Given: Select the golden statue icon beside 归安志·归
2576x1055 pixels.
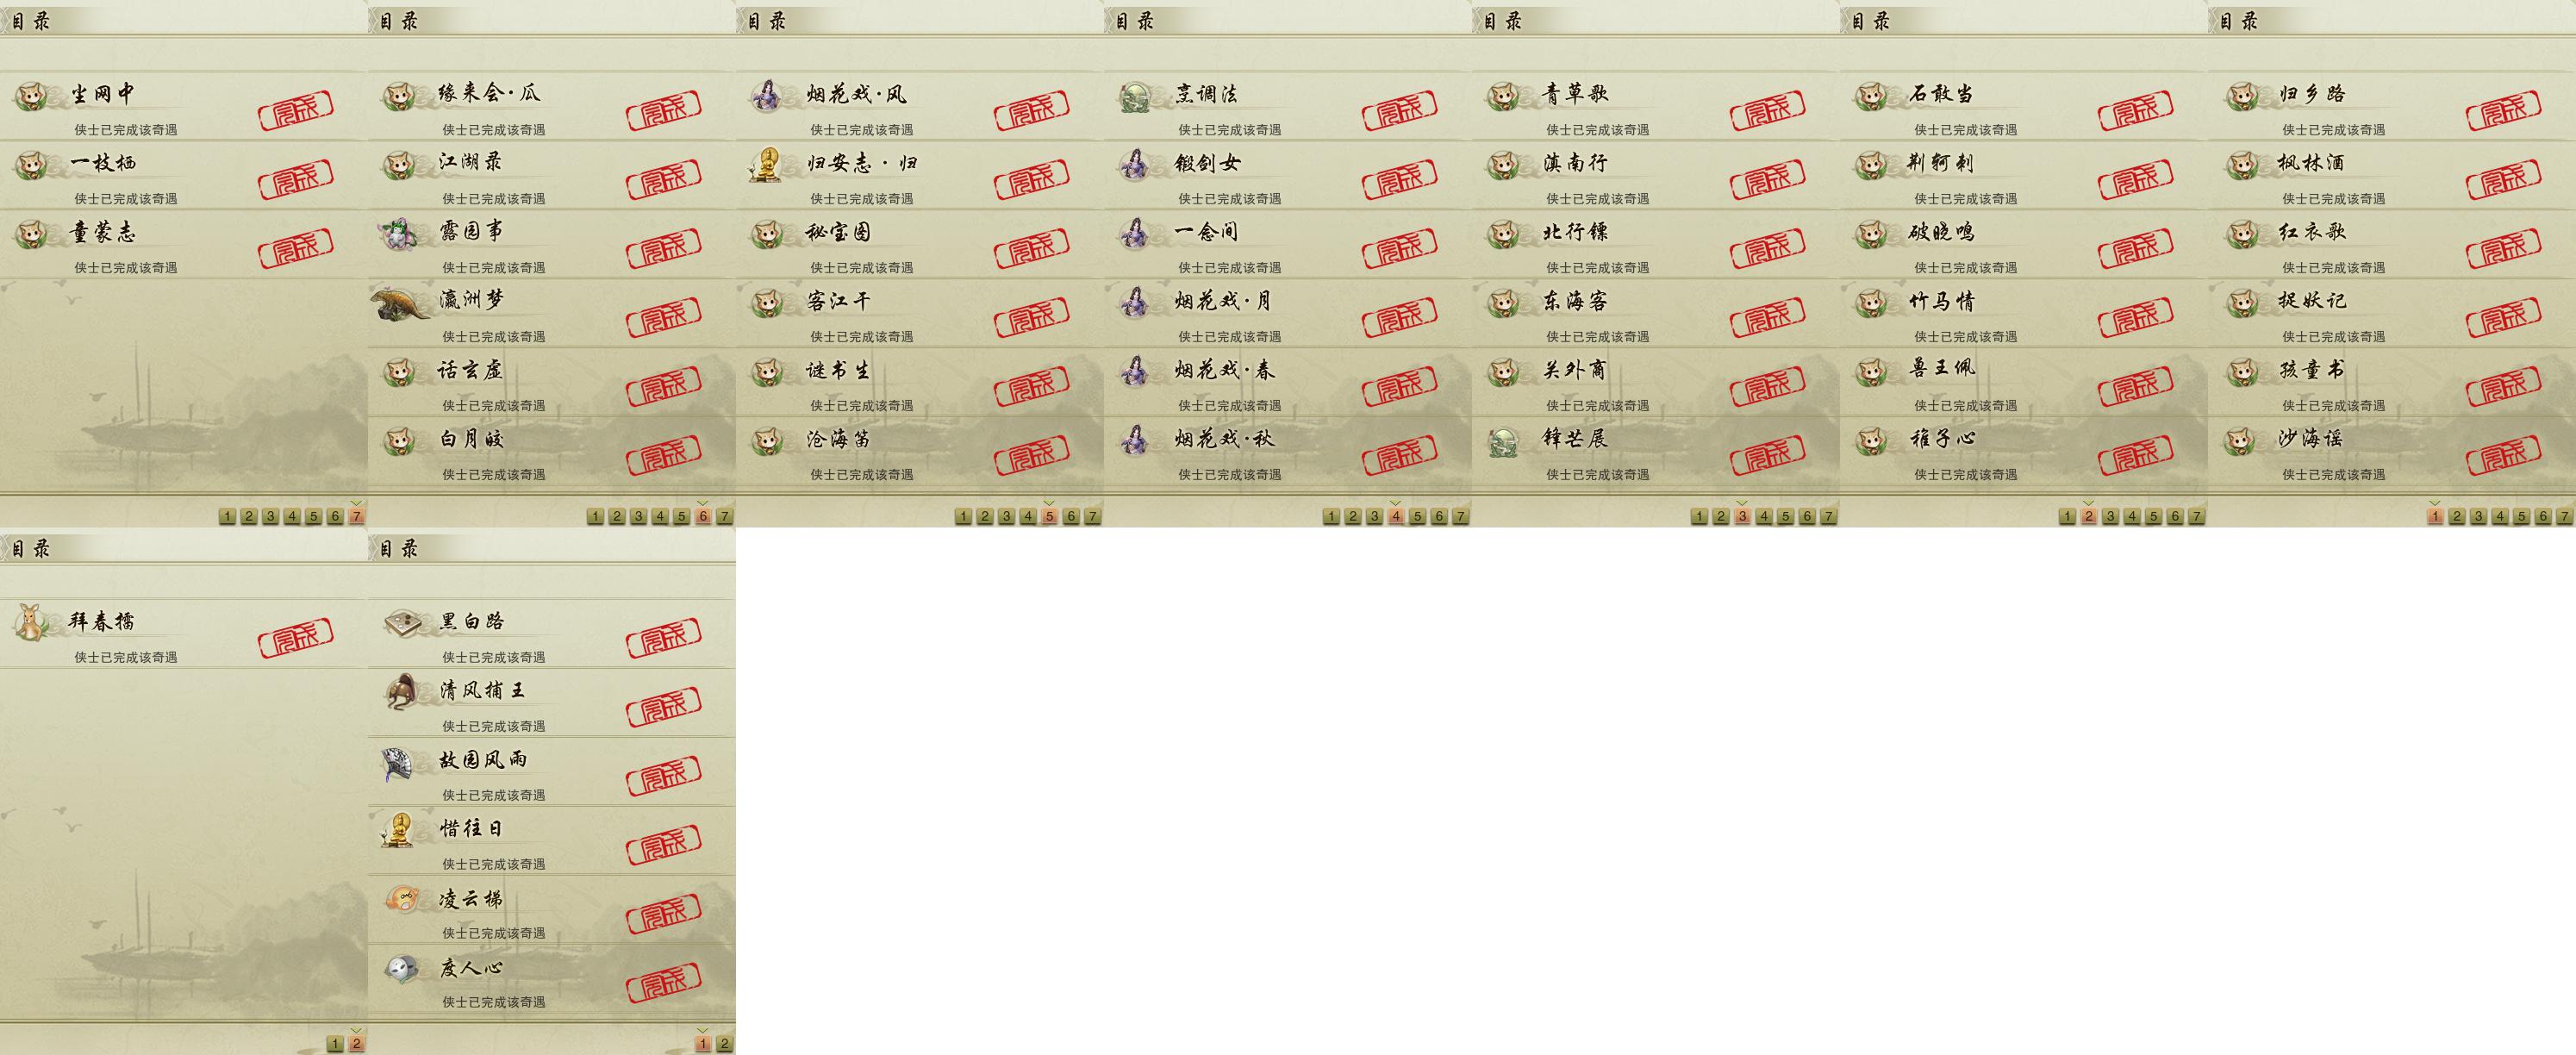Looking at the screenshot, I should click(x=766, y=164).
